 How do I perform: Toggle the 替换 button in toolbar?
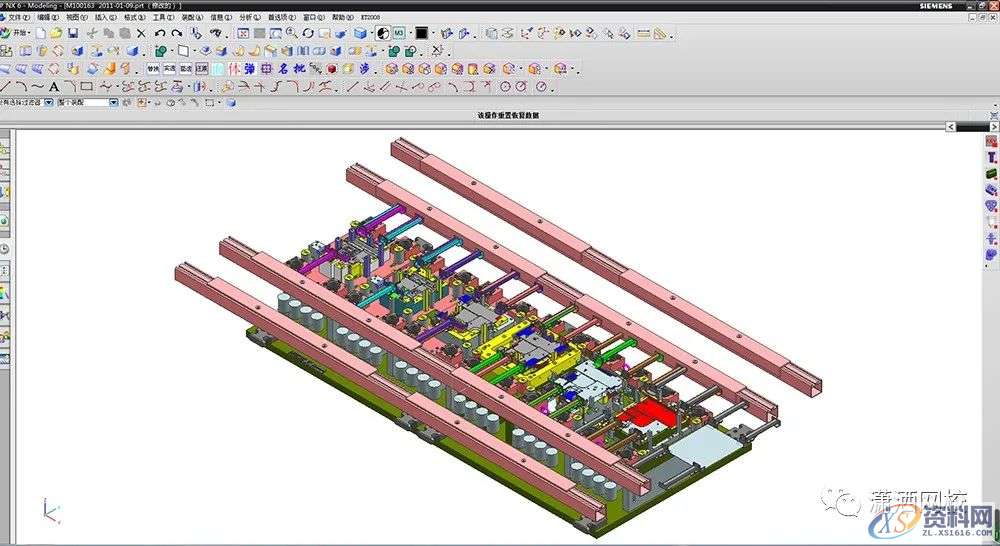[153, 69]
